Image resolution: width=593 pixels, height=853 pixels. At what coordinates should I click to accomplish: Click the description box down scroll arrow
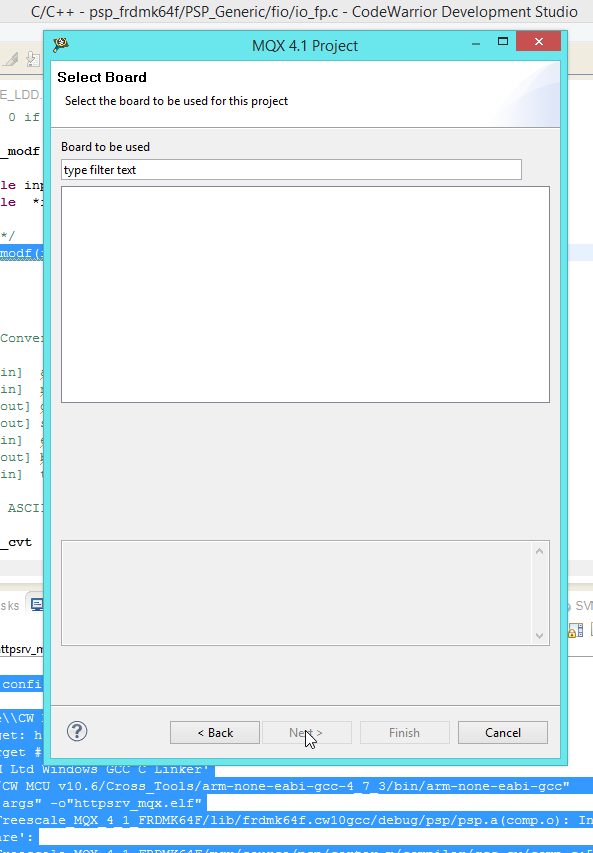(x=539, y=635)
